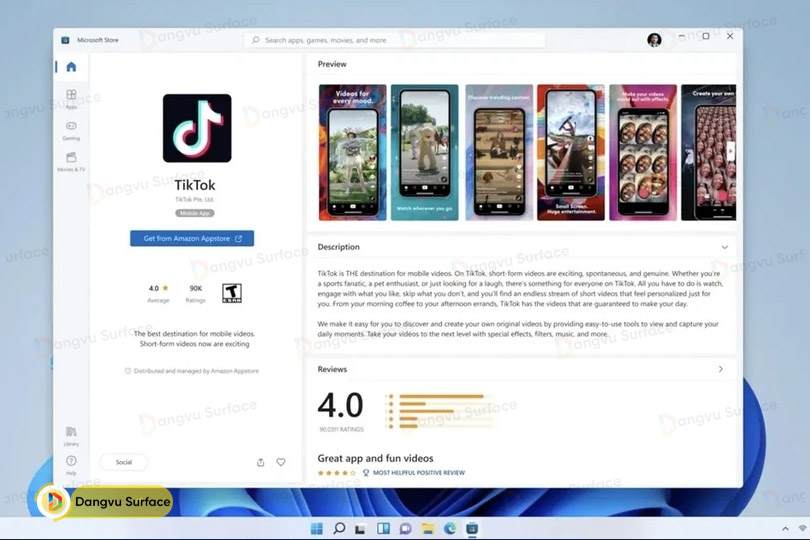Open the 'Videos for every mood' screenshot
This screenshot has height=540, width=810.
[x=352, y=152]
